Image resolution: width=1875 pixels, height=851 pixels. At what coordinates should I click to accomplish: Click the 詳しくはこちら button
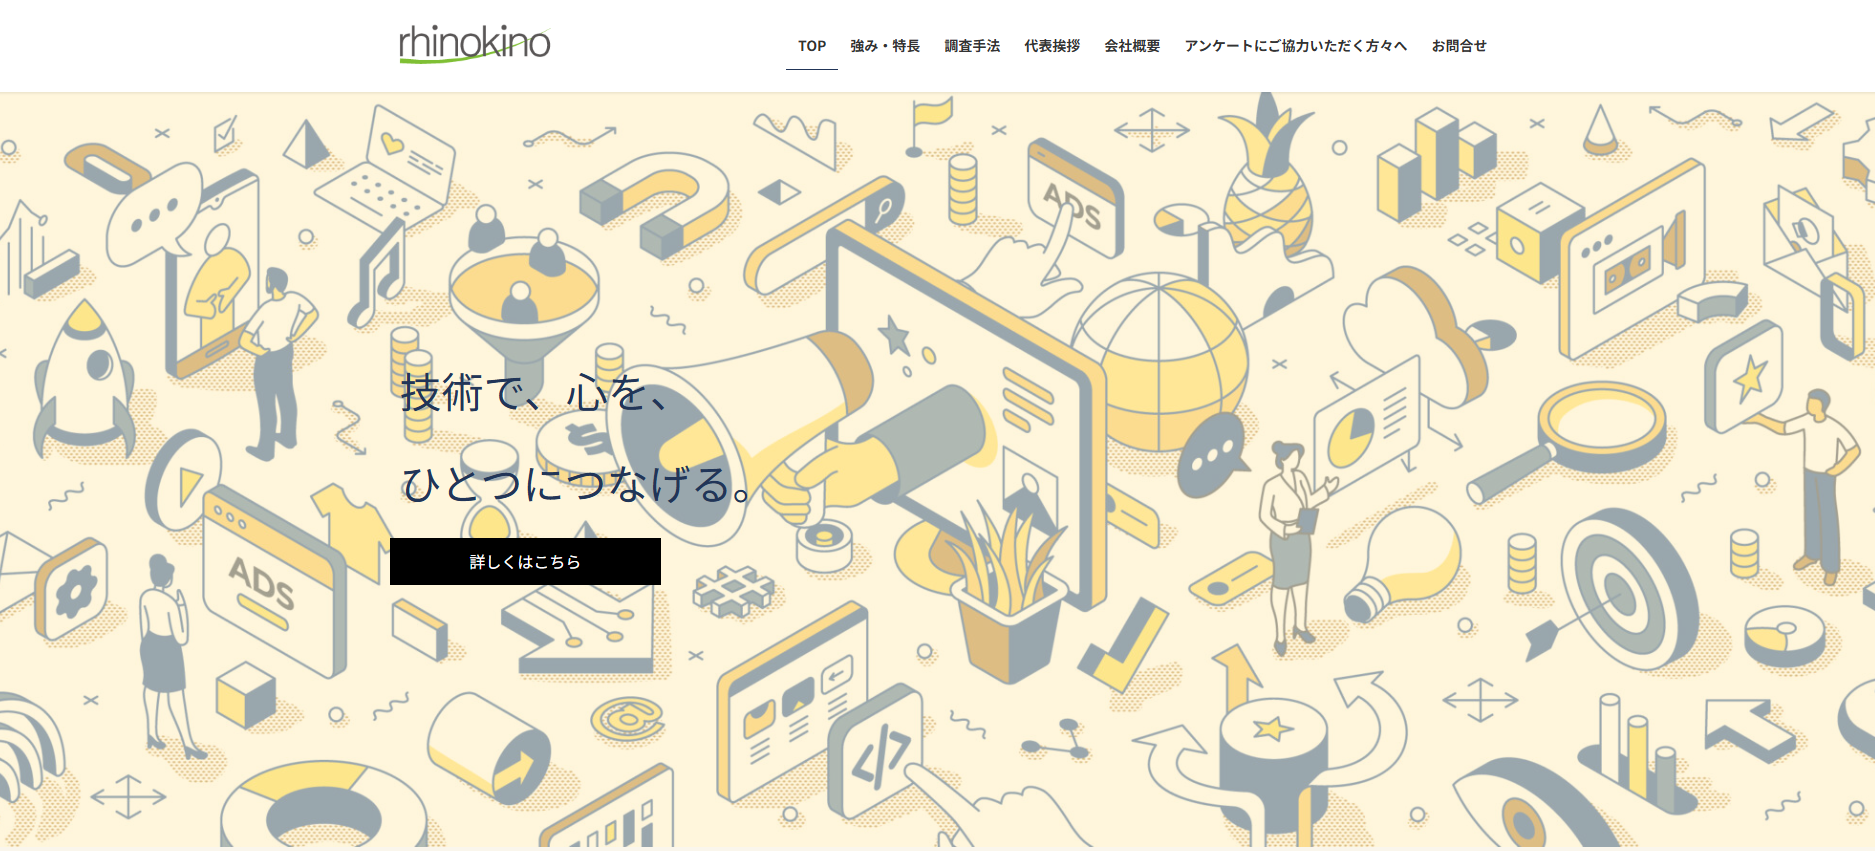click(x=525, y=562)
